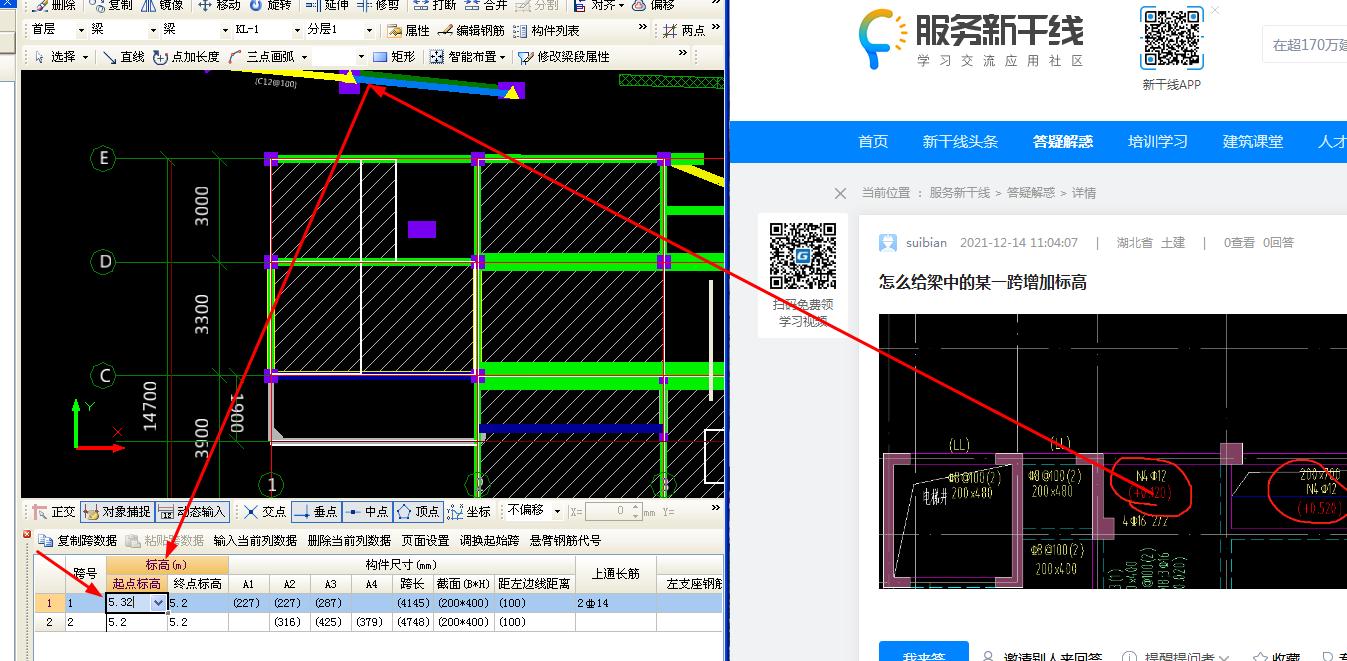The height and width of the screenshot is (661, 1347).
Task: Click 答疑解惑 breadcrumb link
Action: 1030,193
